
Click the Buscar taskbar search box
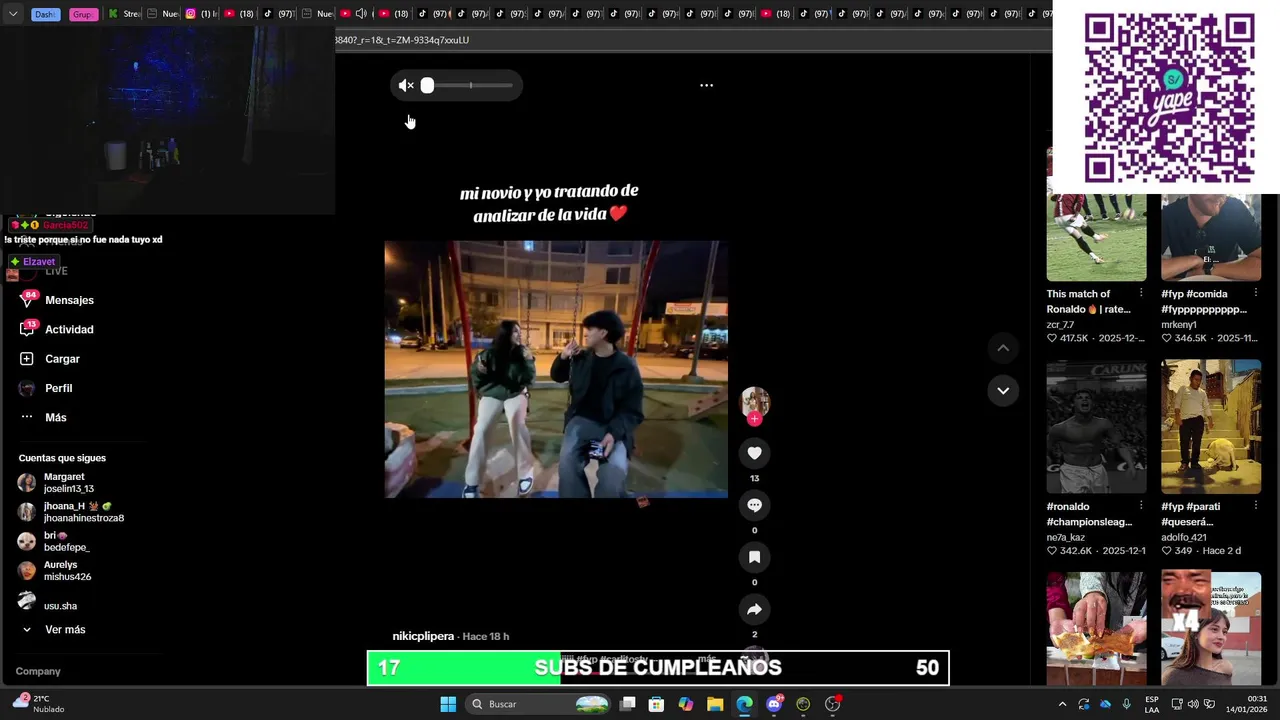539,704
